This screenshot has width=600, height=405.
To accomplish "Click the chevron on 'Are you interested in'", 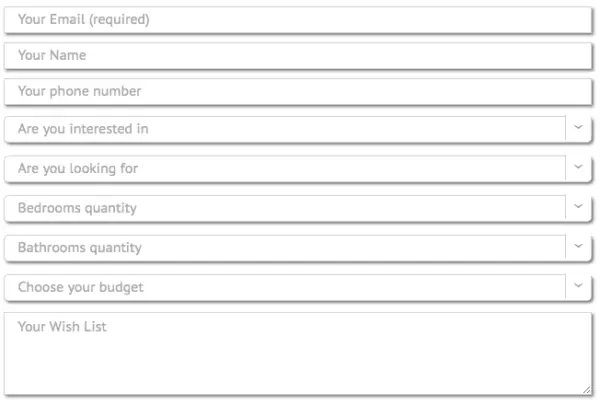I will [x=580, y=129].
